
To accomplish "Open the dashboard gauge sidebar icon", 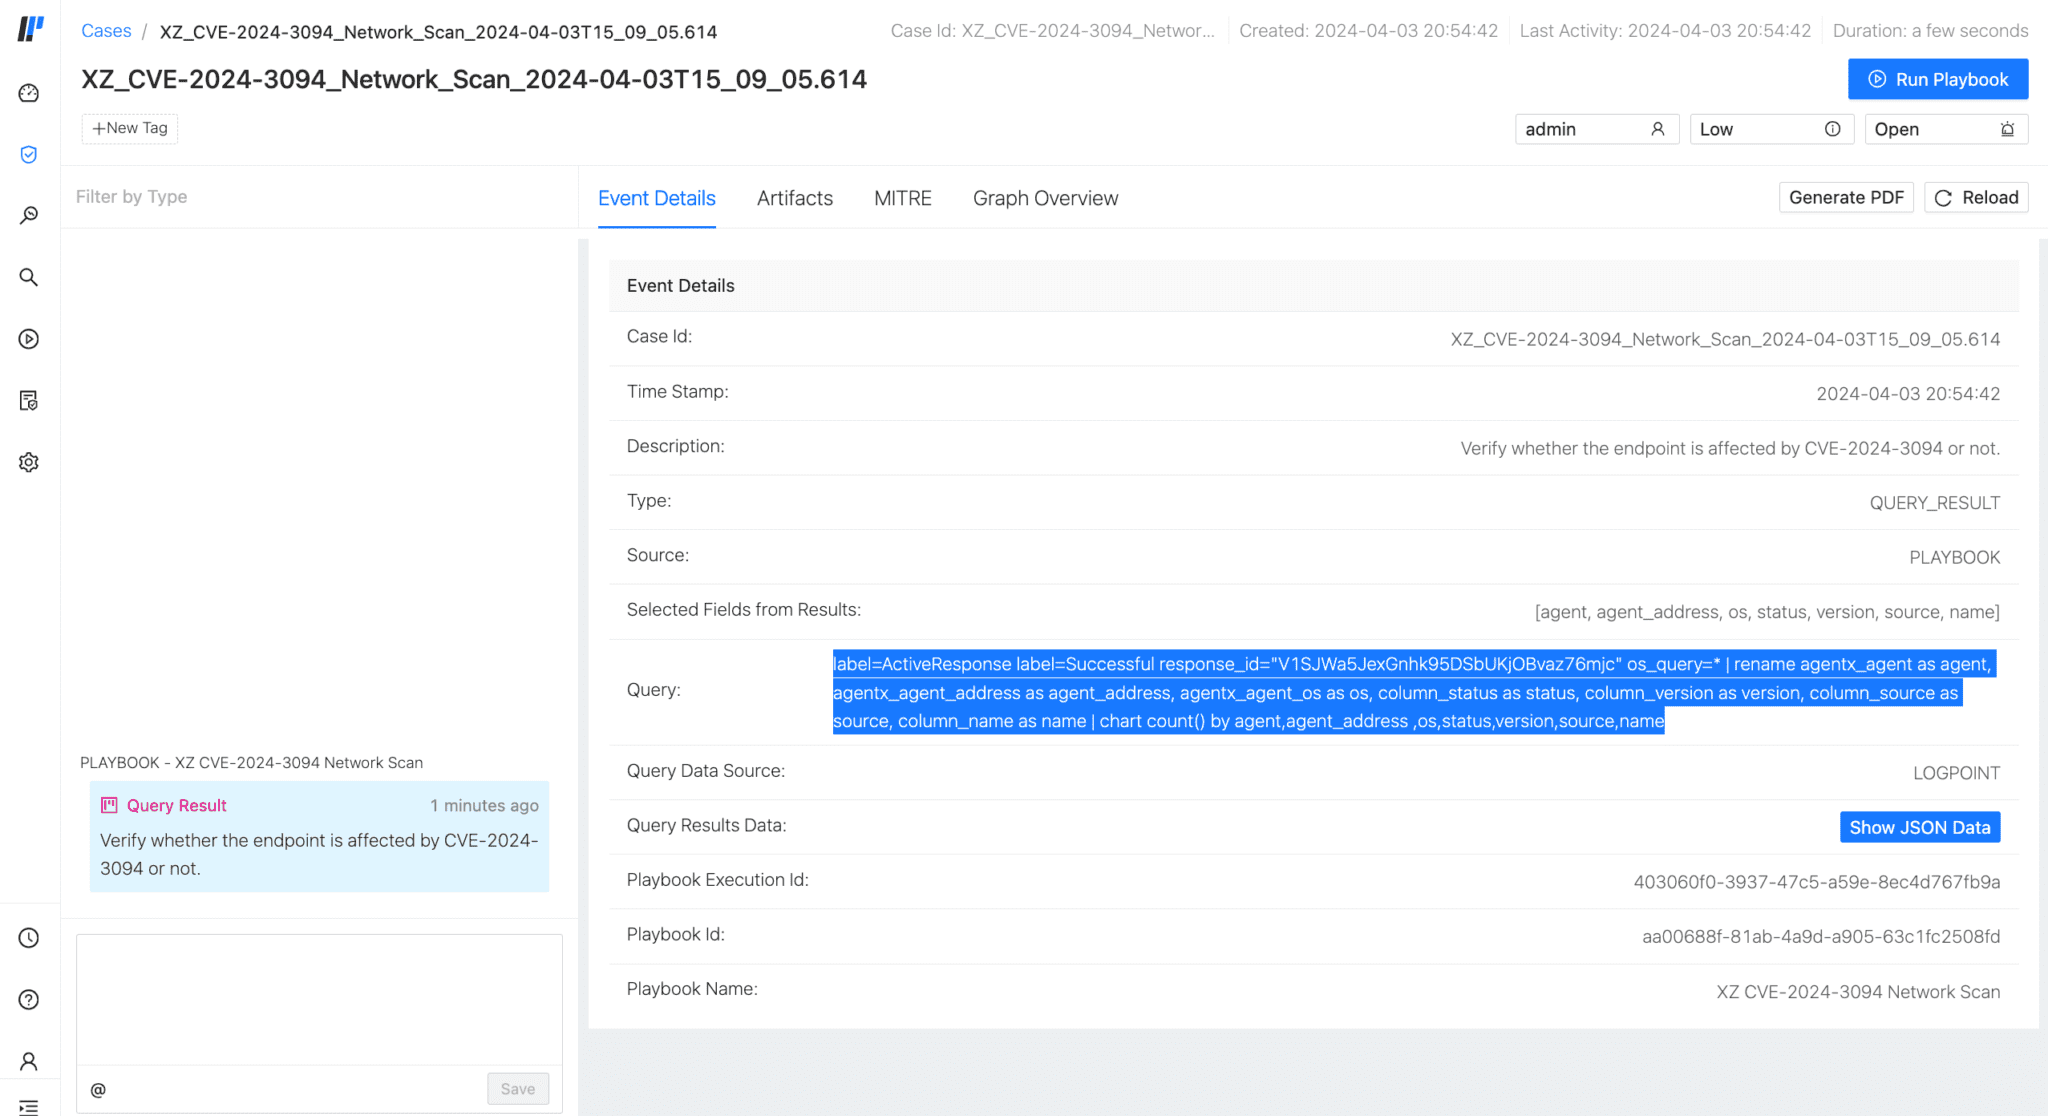I will click(29, 93).
